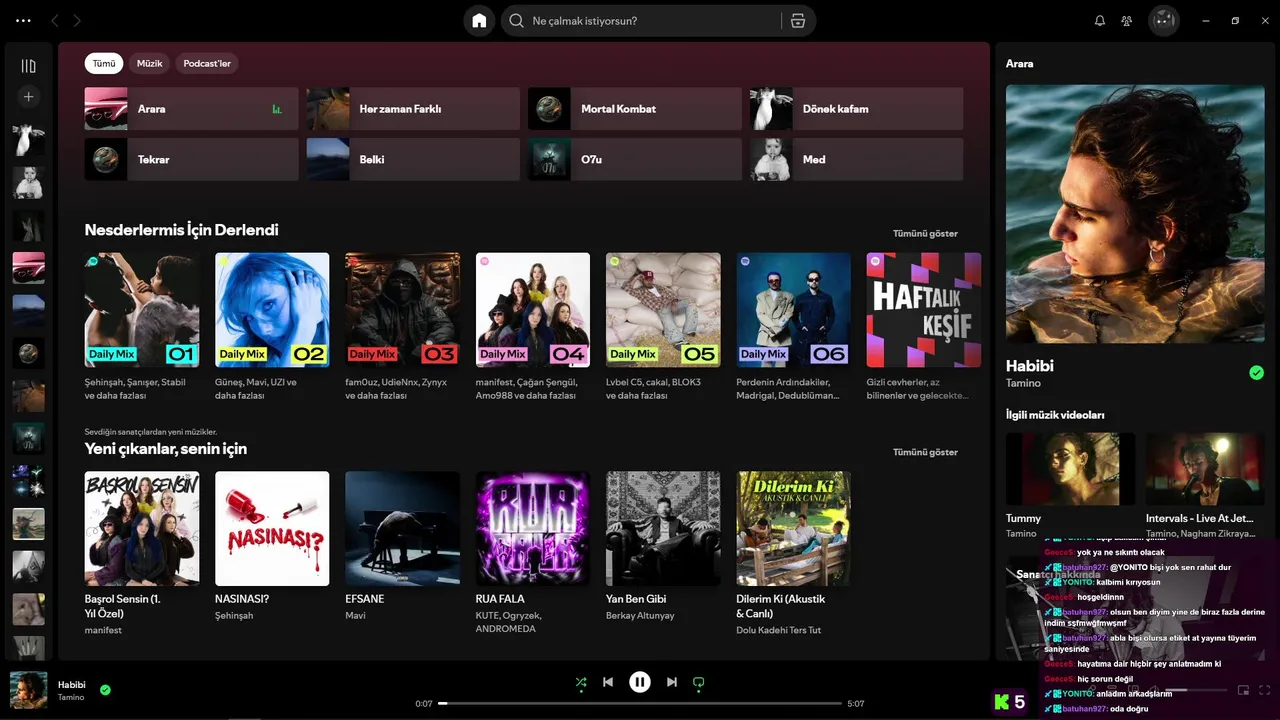Image resolution: width=1280 pixels, height=720 pixels.
Task: Open Daily Mix 03 cover
Action: point(402,310)
